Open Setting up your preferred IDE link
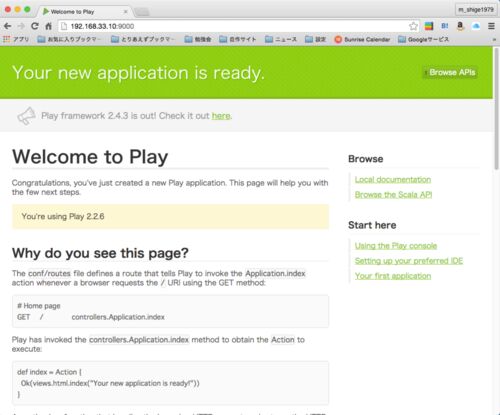This screenshot has height=415, width=500. tap(409, 261)
